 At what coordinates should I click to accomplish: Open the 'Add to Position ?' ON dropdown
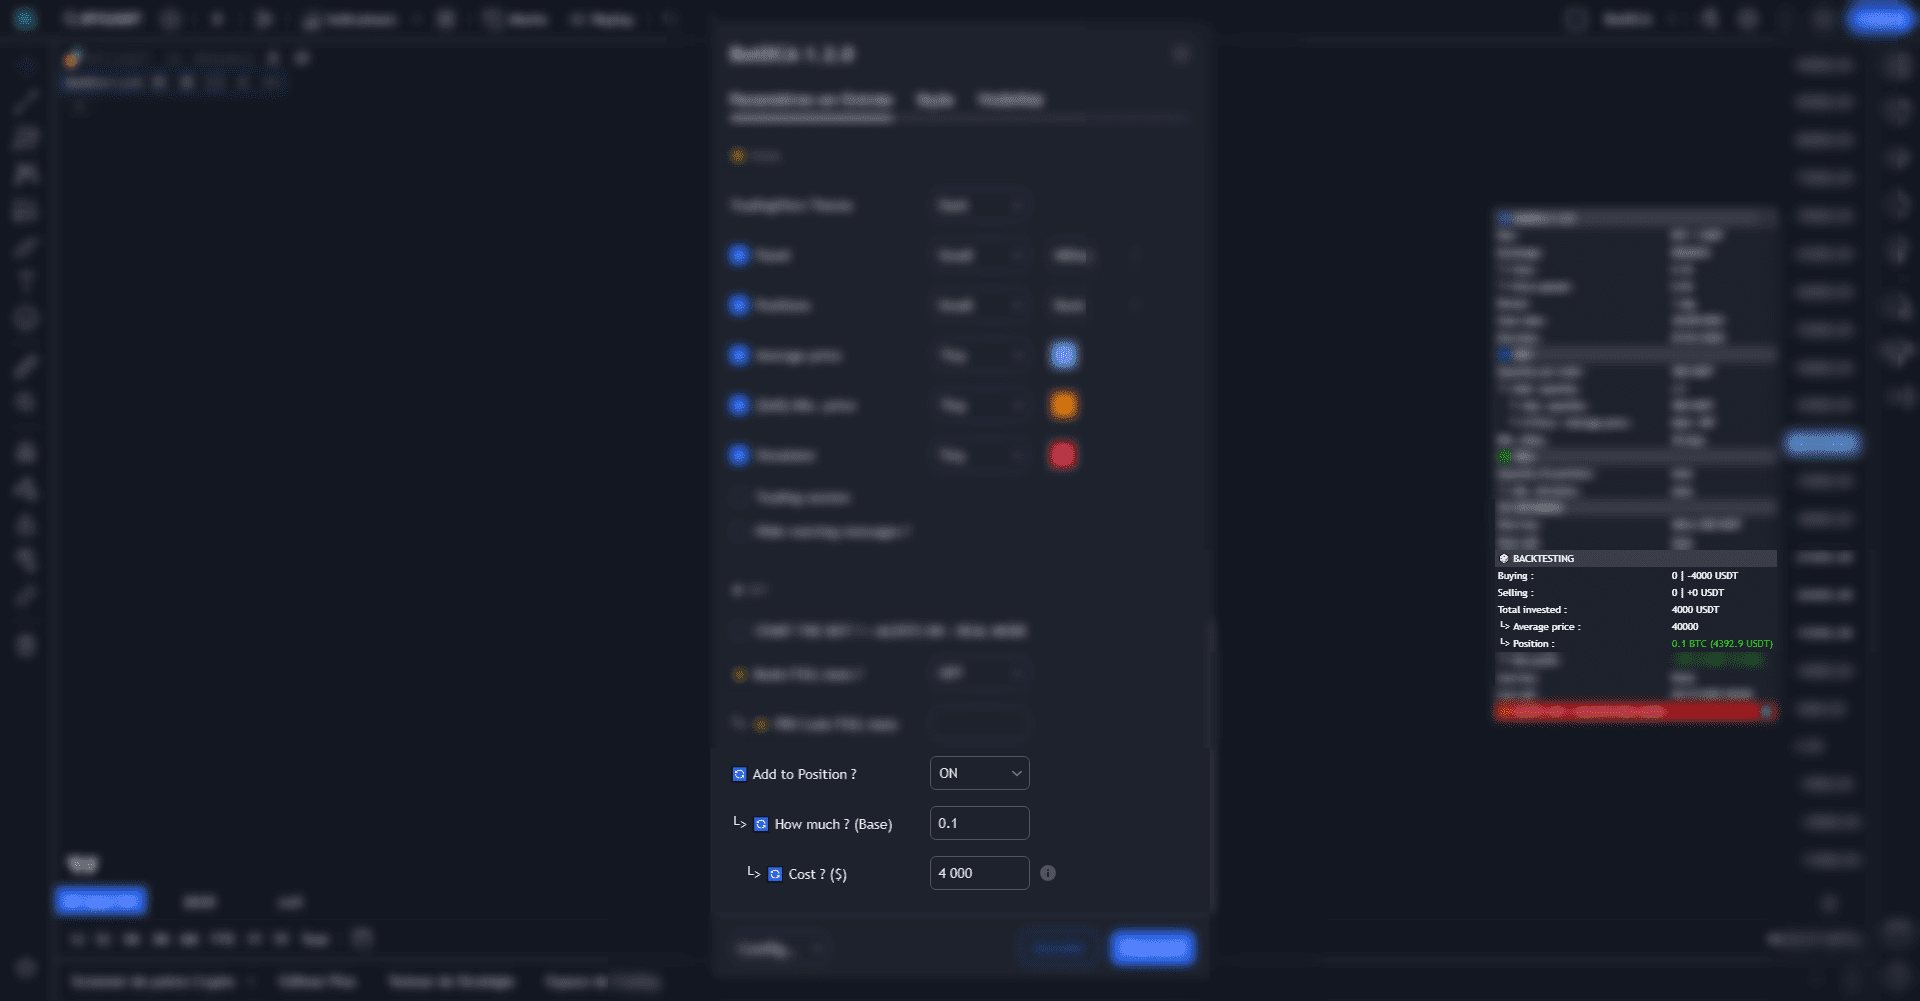tap(979, 773)
